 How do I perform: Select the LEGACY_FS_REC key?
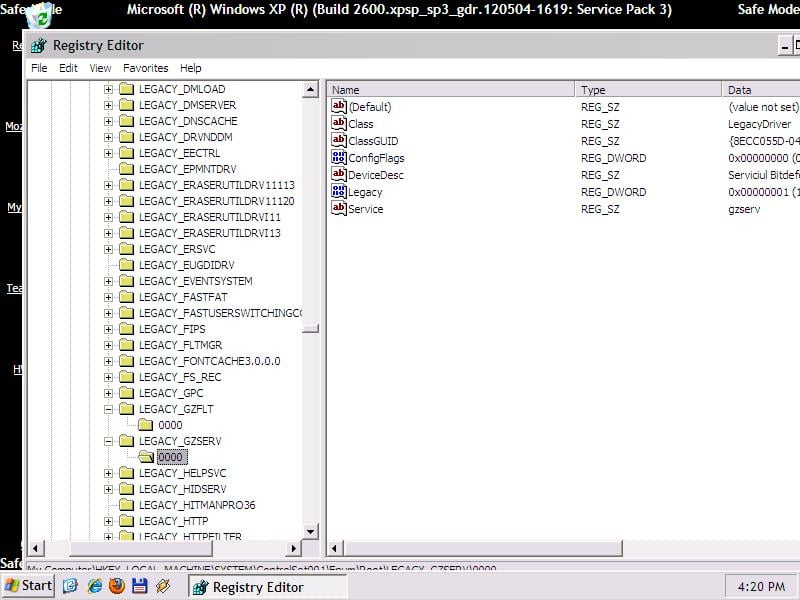point(180,377)
